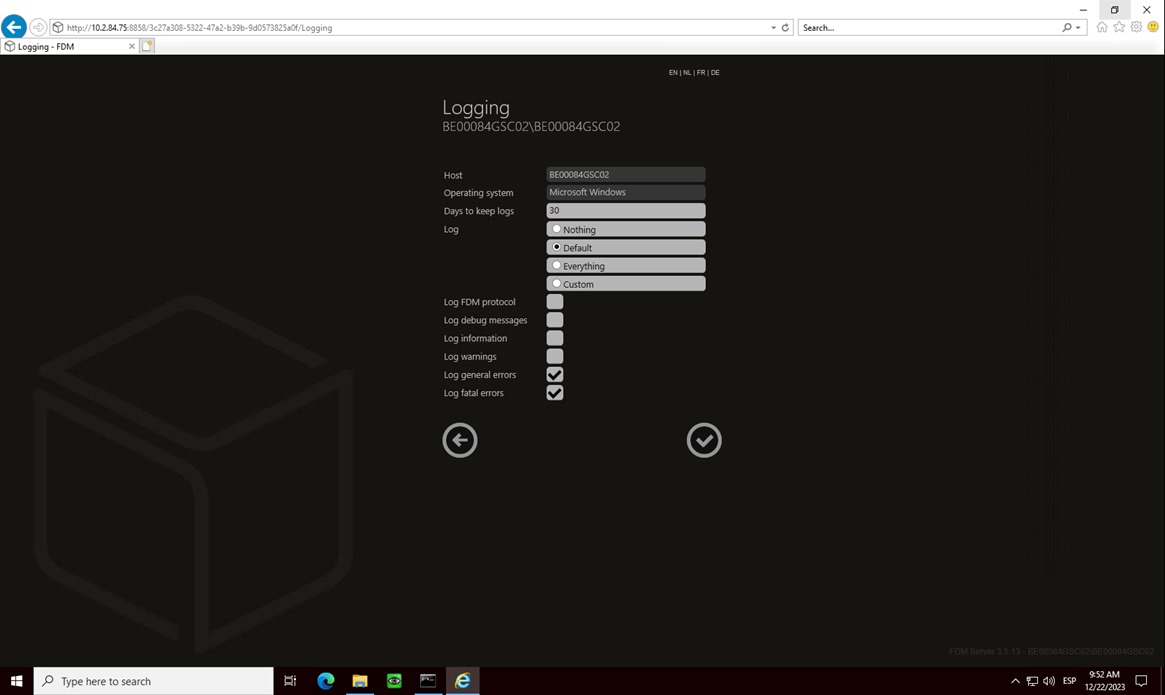Open network status tray icon
Viewport: 1165px width, 695px height.
tap(1032, 681)
